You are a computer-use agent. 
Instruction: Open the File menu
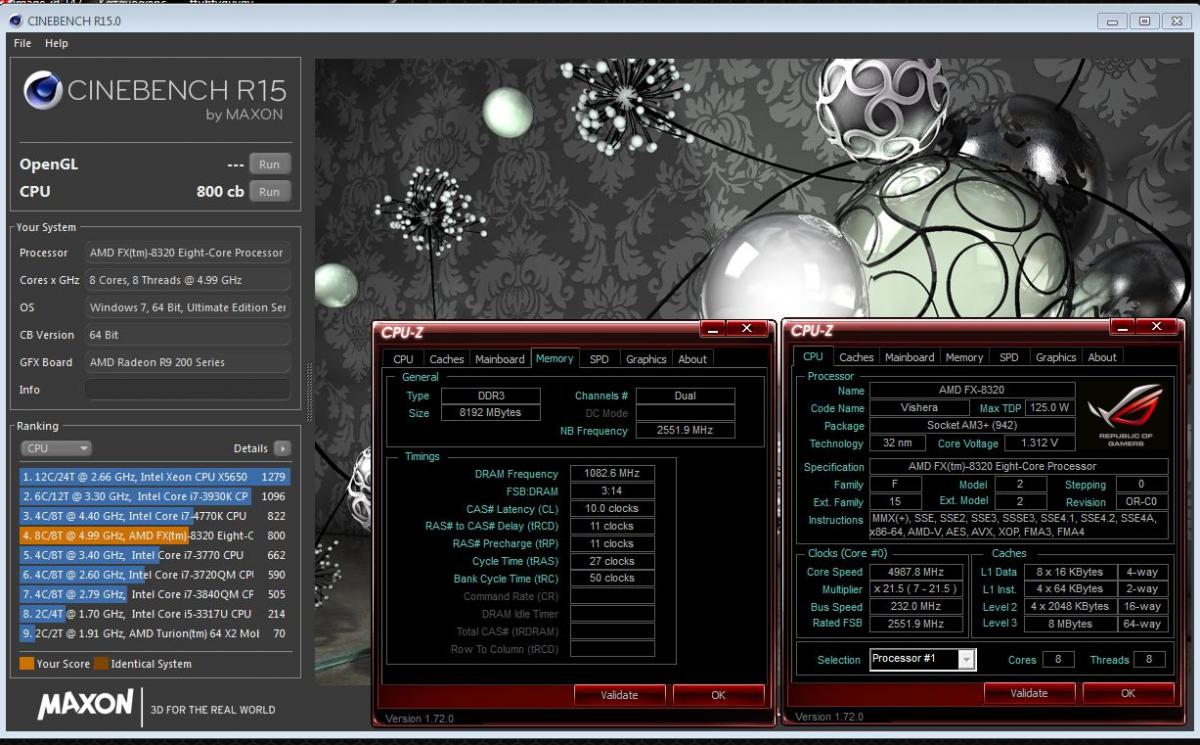point(22,43)
